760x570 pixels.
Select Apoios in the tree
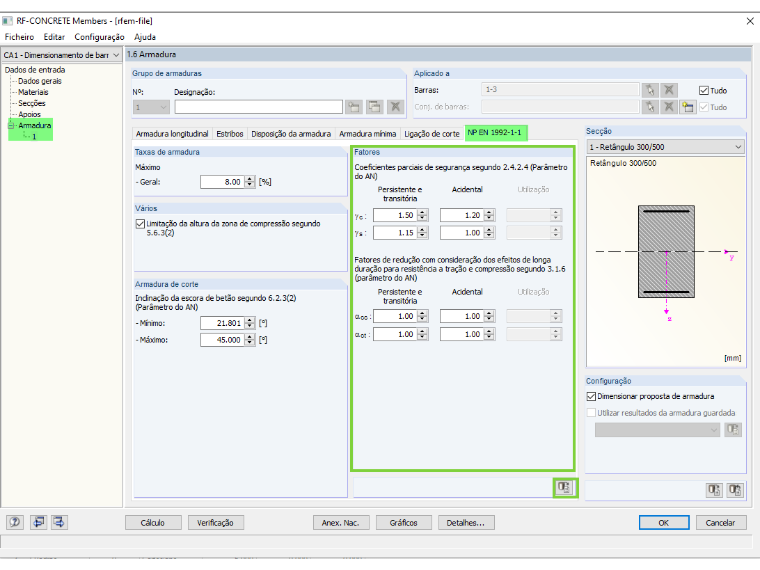pyautogui.click(x=30, y=114)
